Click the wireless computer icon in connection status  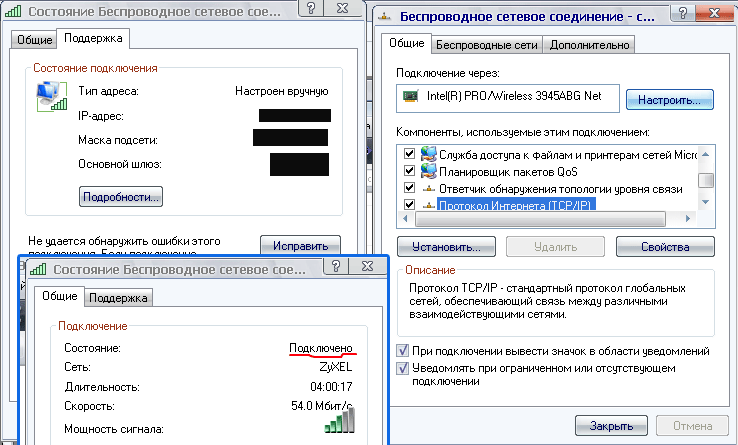pos(51,97)
